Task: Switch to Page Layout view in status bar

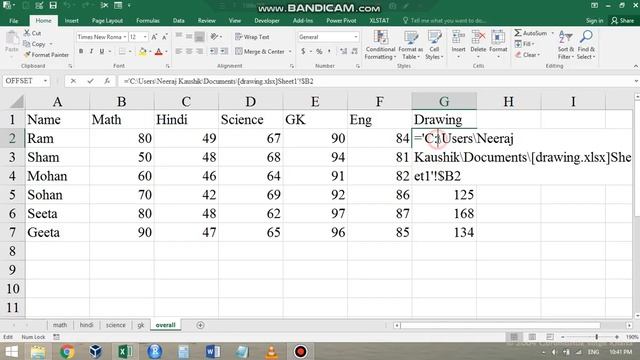Action: [532, 337]
